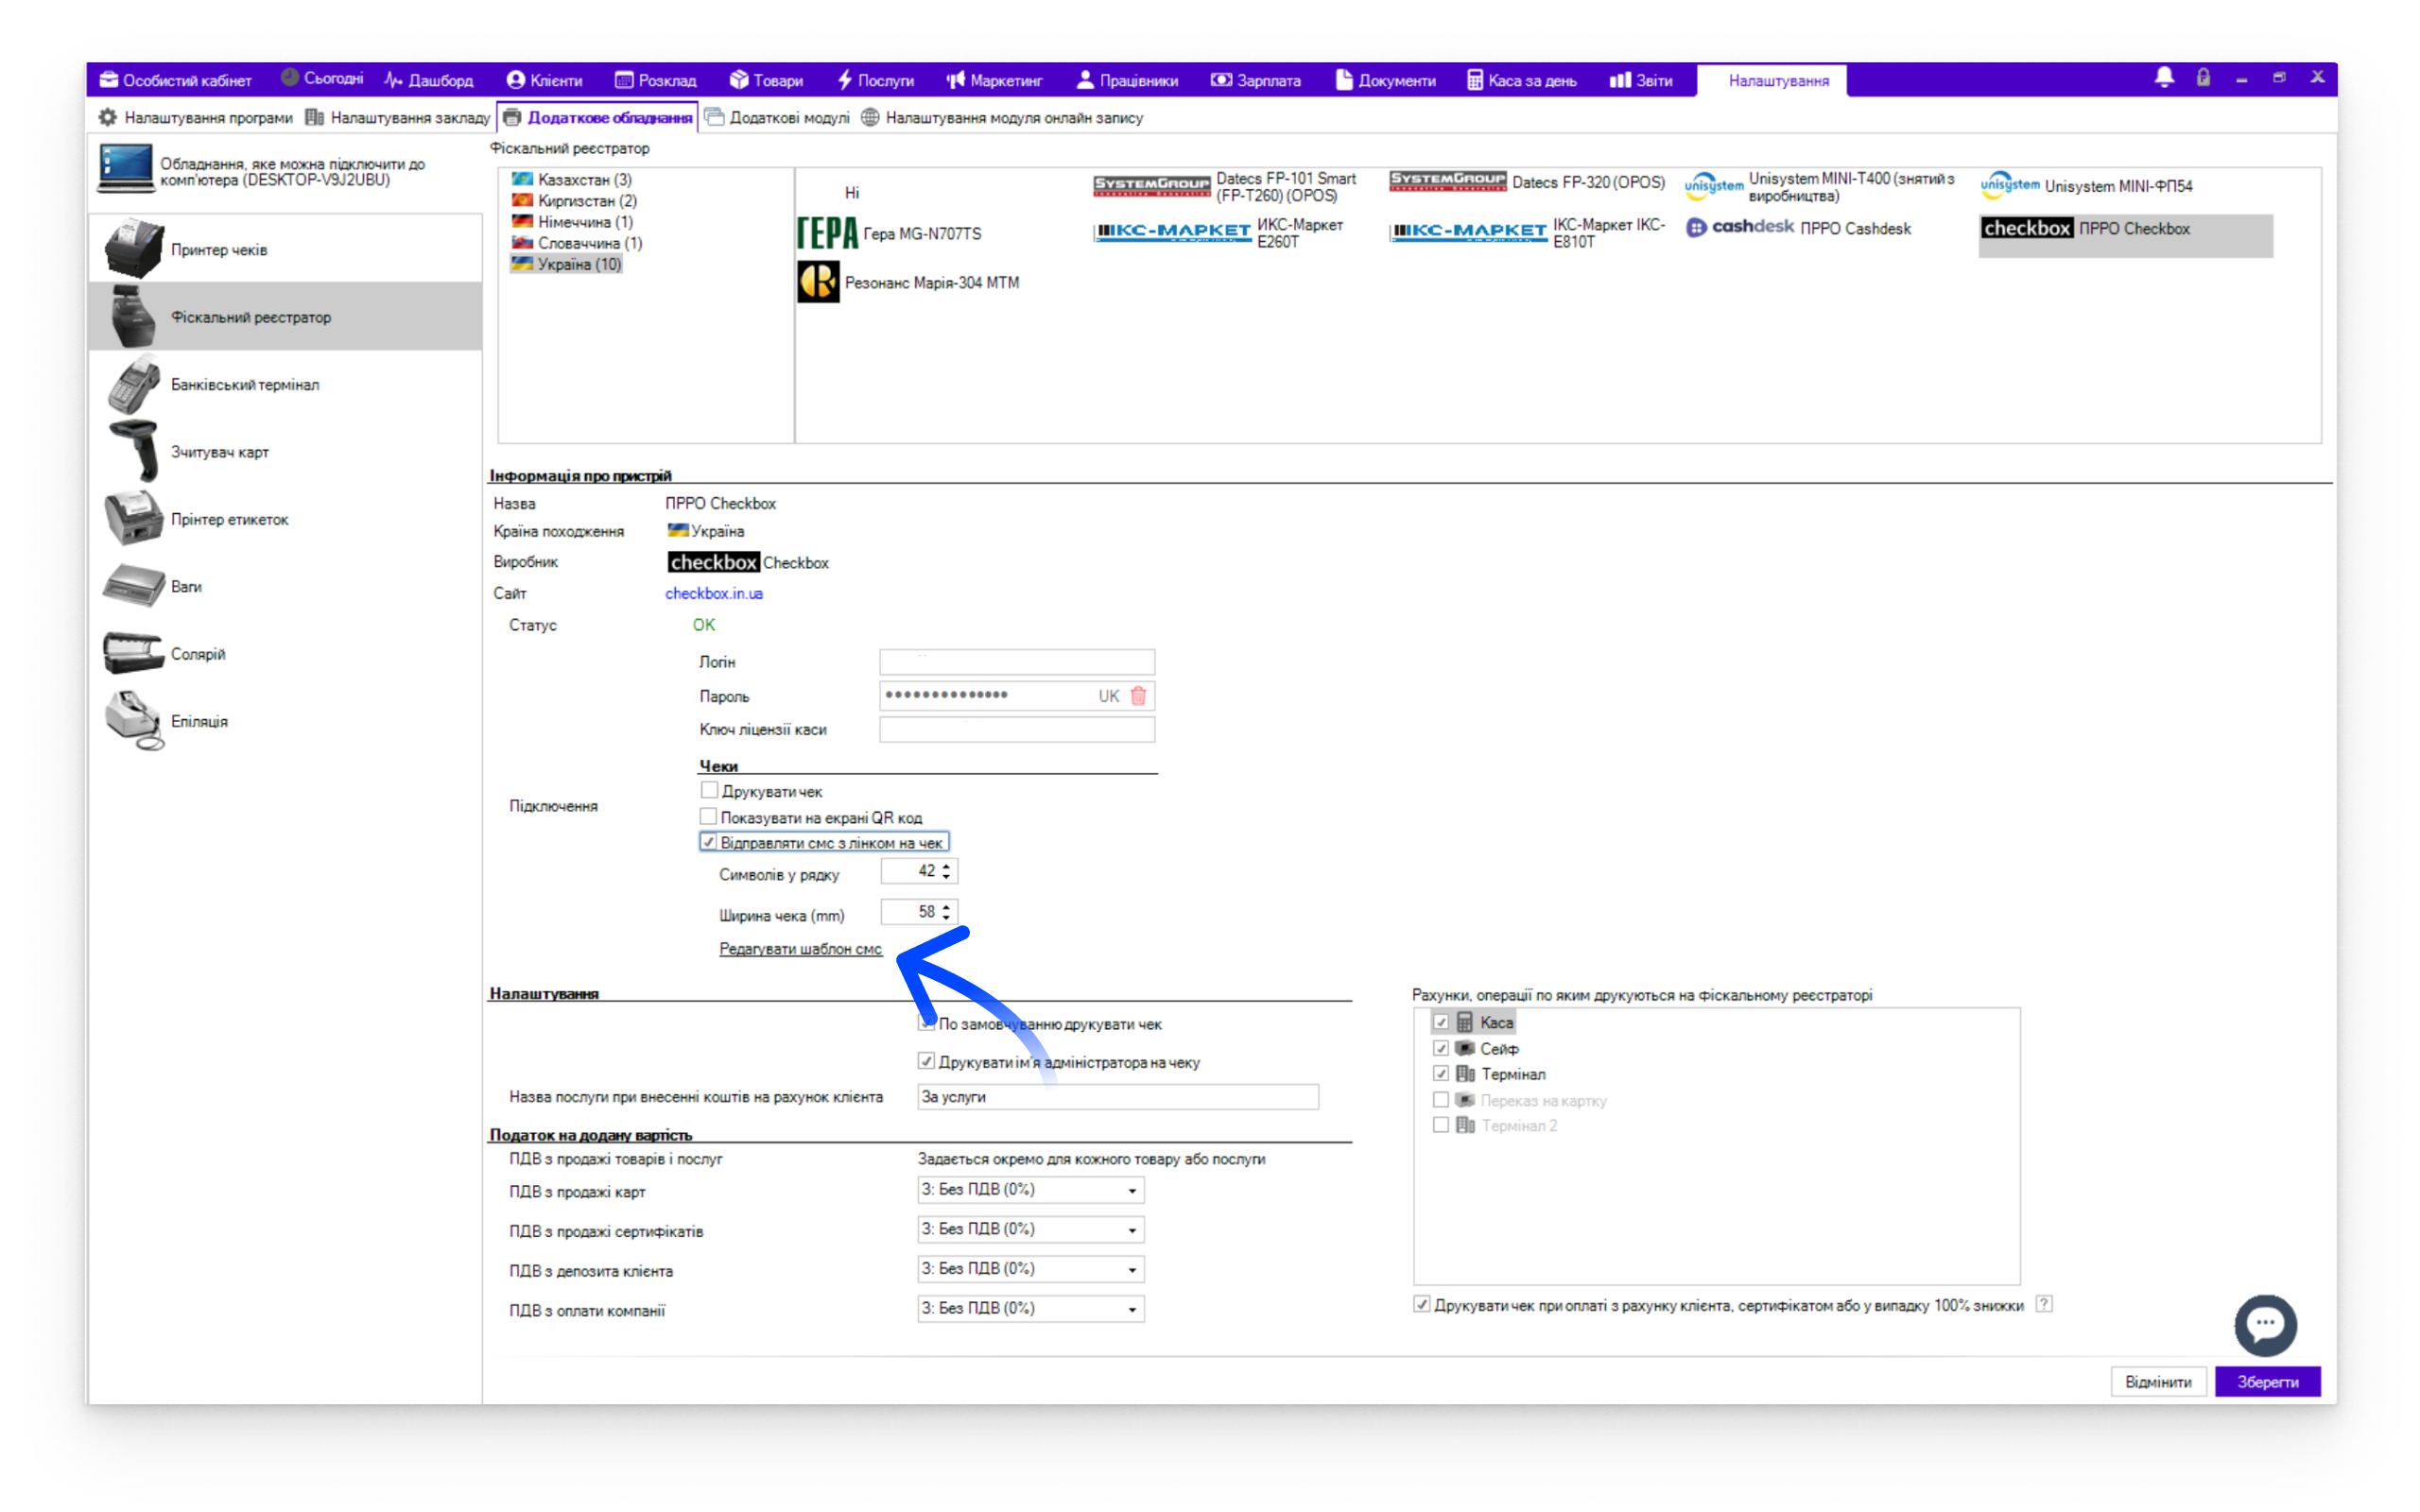This screenshot has width=2420, height=1512.
Task: Toggle receipt printing for client account payments
Action: tap(1421, 1304)
